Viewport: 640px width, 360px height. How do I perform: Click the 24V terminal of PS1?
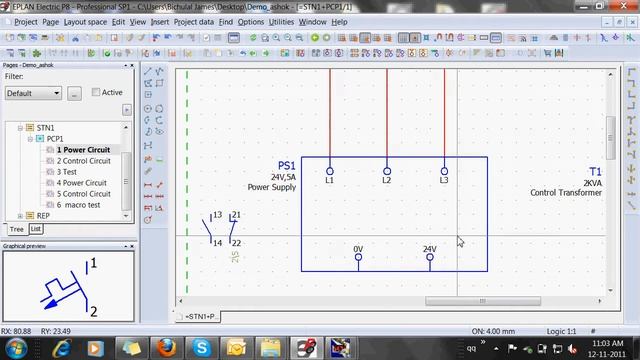point(430,257)
